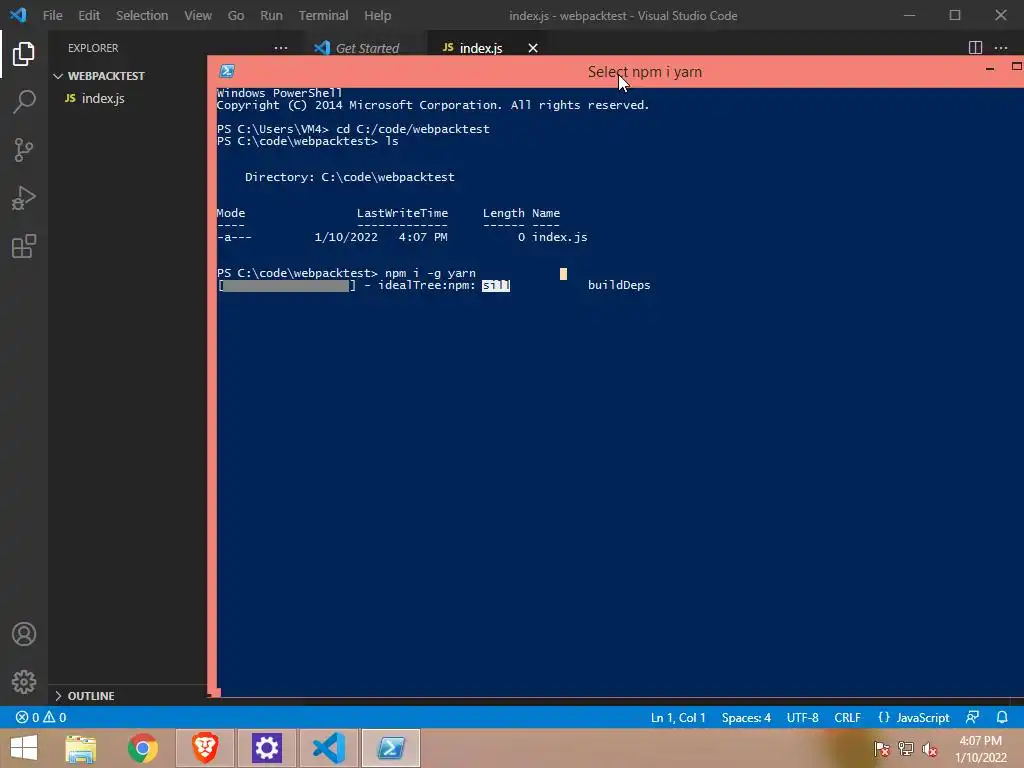This screenshot has width=1024, height=768.
Task: Open the Go menu
Action: (236, 15)
